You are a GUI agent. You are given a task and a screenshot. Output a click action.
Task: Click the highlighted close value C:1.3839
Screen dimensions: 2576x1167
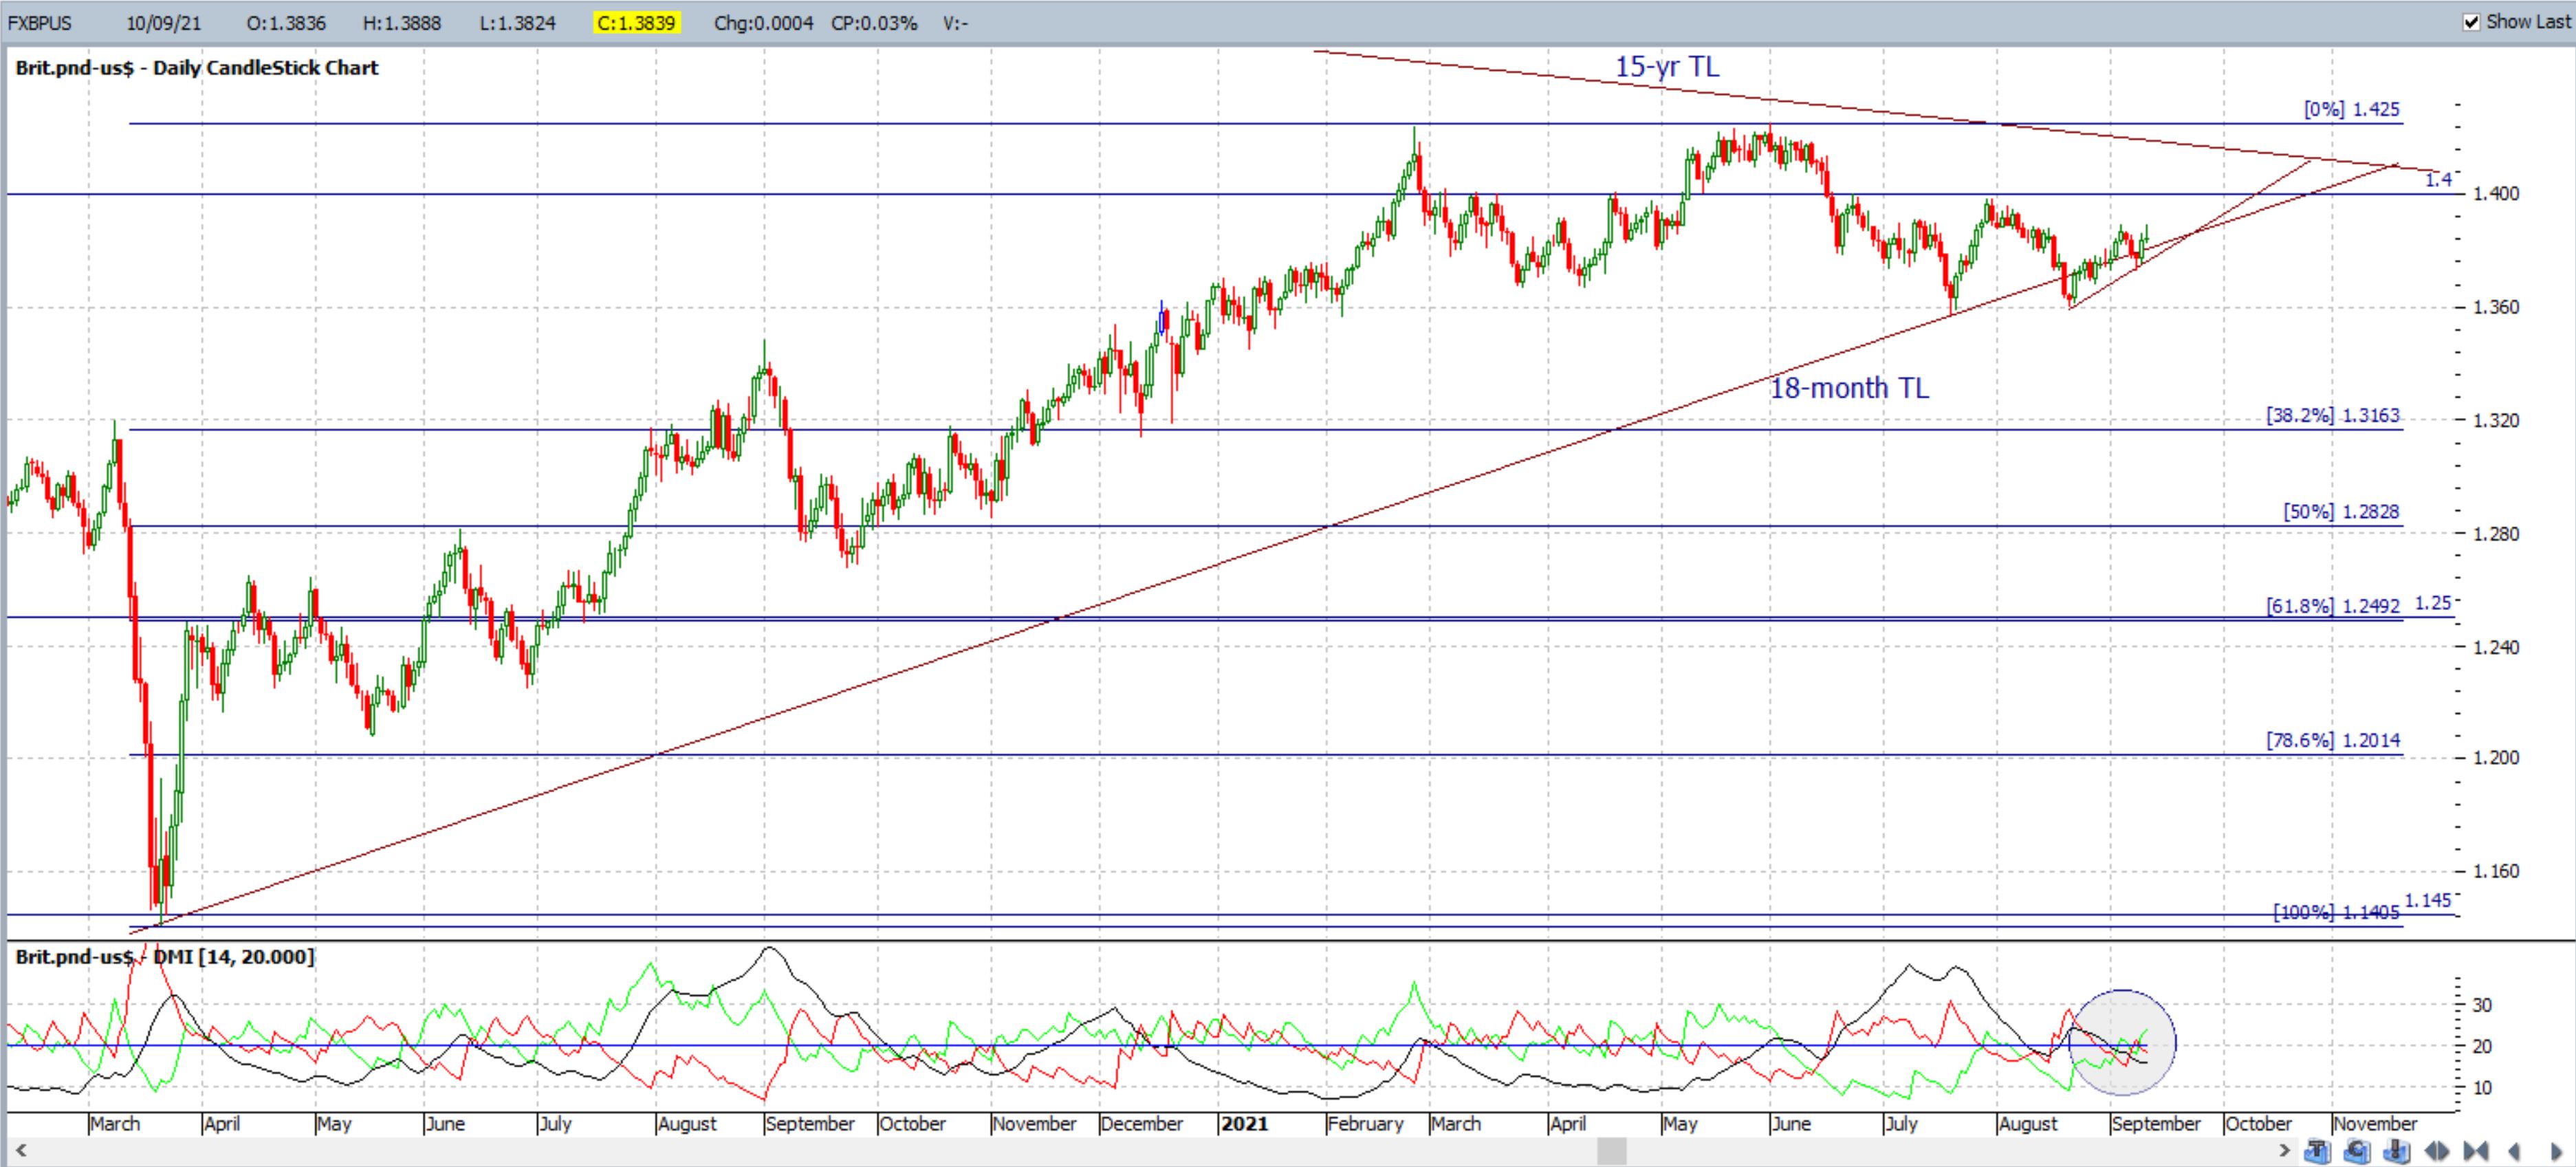(x=637, y=23)
